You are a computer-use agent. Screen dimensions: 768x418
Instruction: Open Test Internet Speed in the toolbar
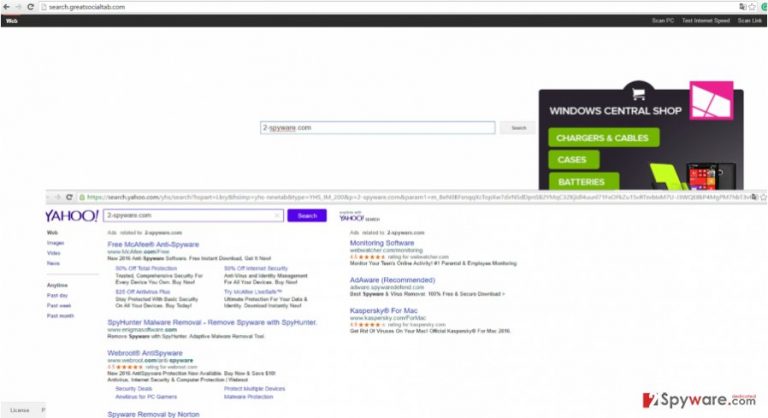(706, 21)
